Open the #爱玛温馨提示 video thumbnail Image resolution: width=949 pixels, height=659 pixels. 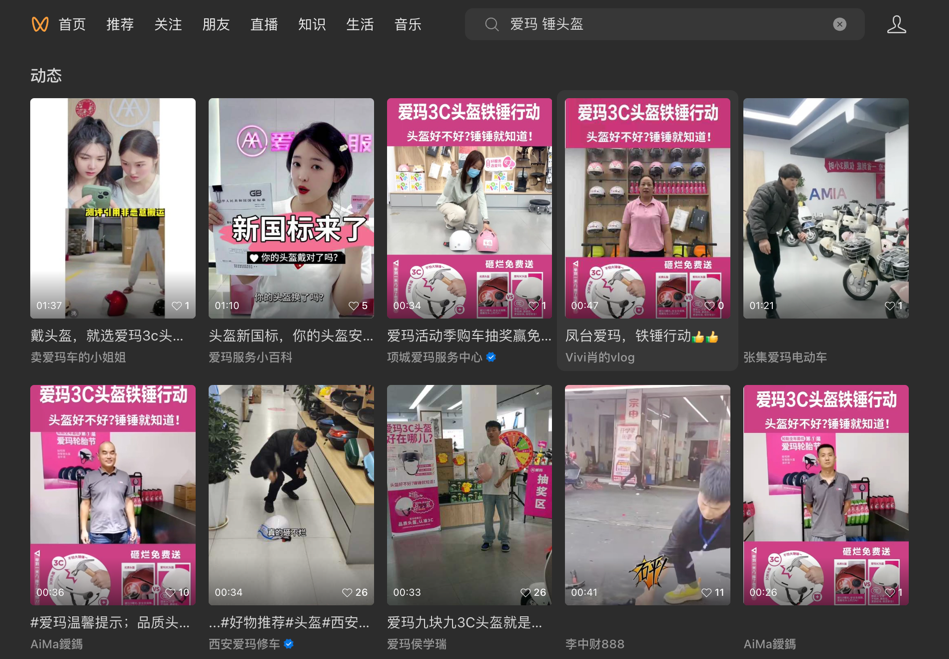[113, 495]
